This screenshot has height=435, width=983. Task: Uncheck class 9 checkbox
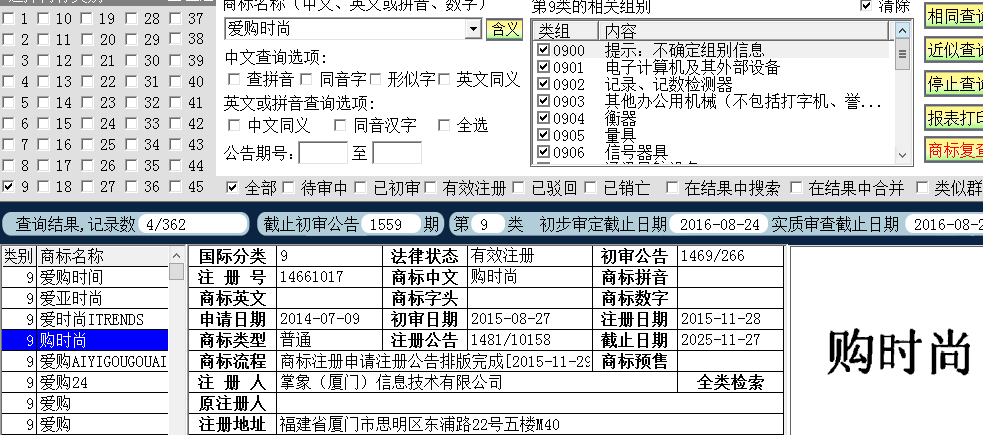click(8, 186)
